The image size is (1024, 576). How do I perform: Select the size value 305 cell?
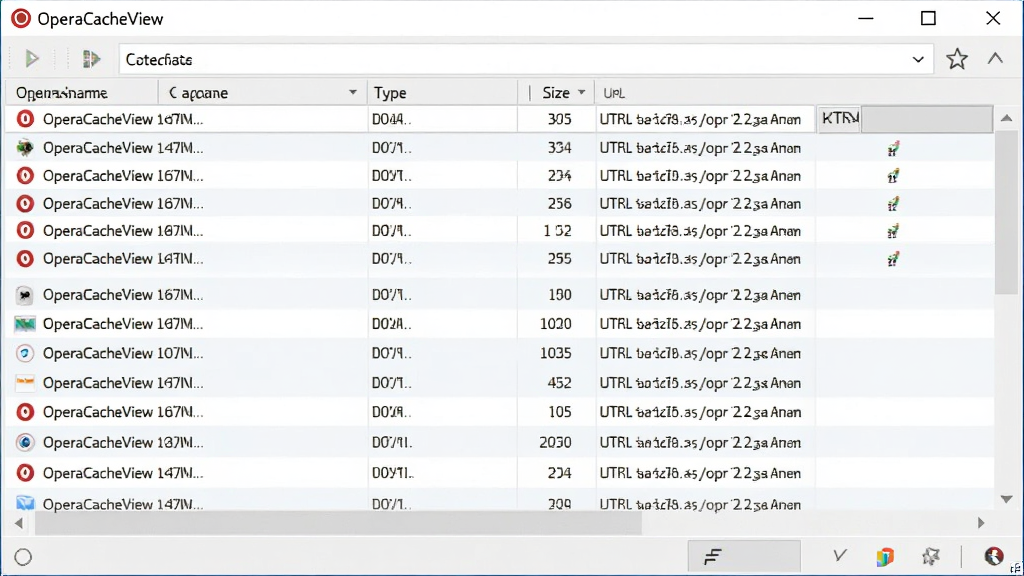[559, 119]
